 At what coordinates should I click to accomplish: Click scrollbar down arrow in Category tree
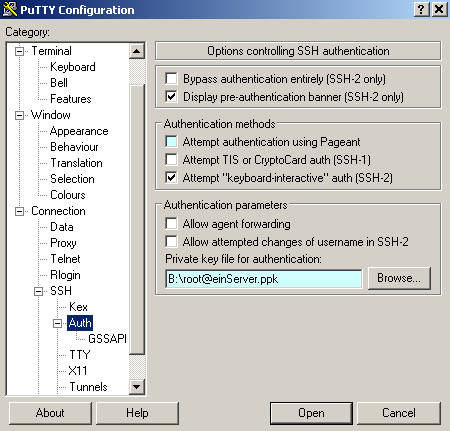point(136,387)
